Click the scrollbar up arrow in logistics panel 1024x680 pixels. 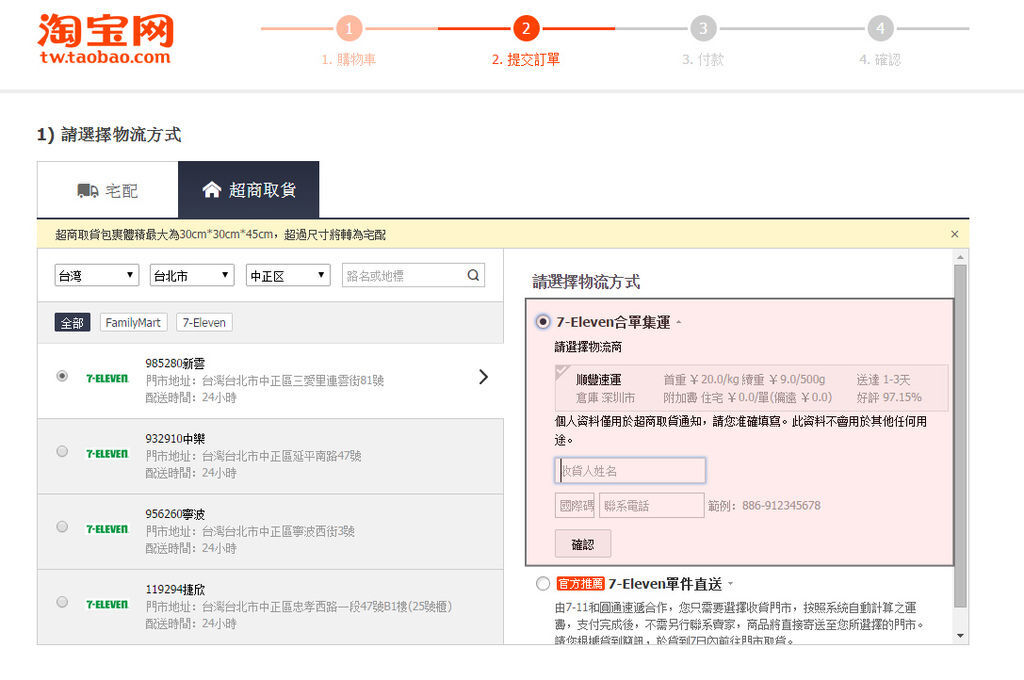pyautogui.click(x=960, y=257)
